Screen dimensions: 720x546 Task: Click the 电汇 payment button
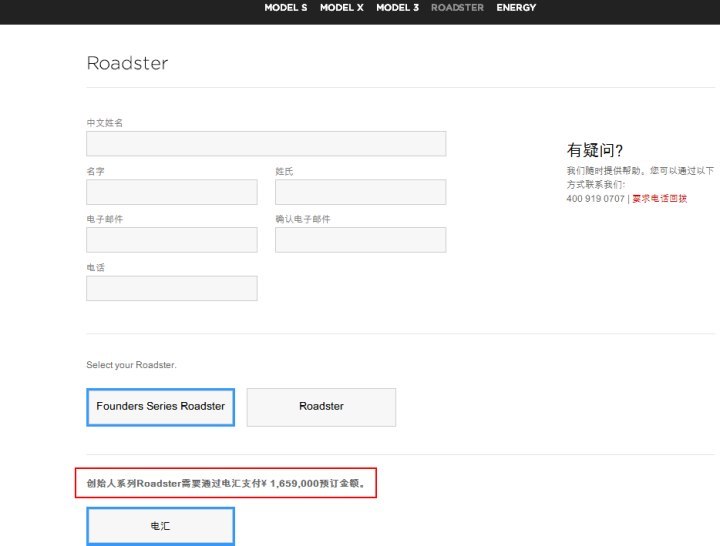pyautogui.click(x=161, y=526)
